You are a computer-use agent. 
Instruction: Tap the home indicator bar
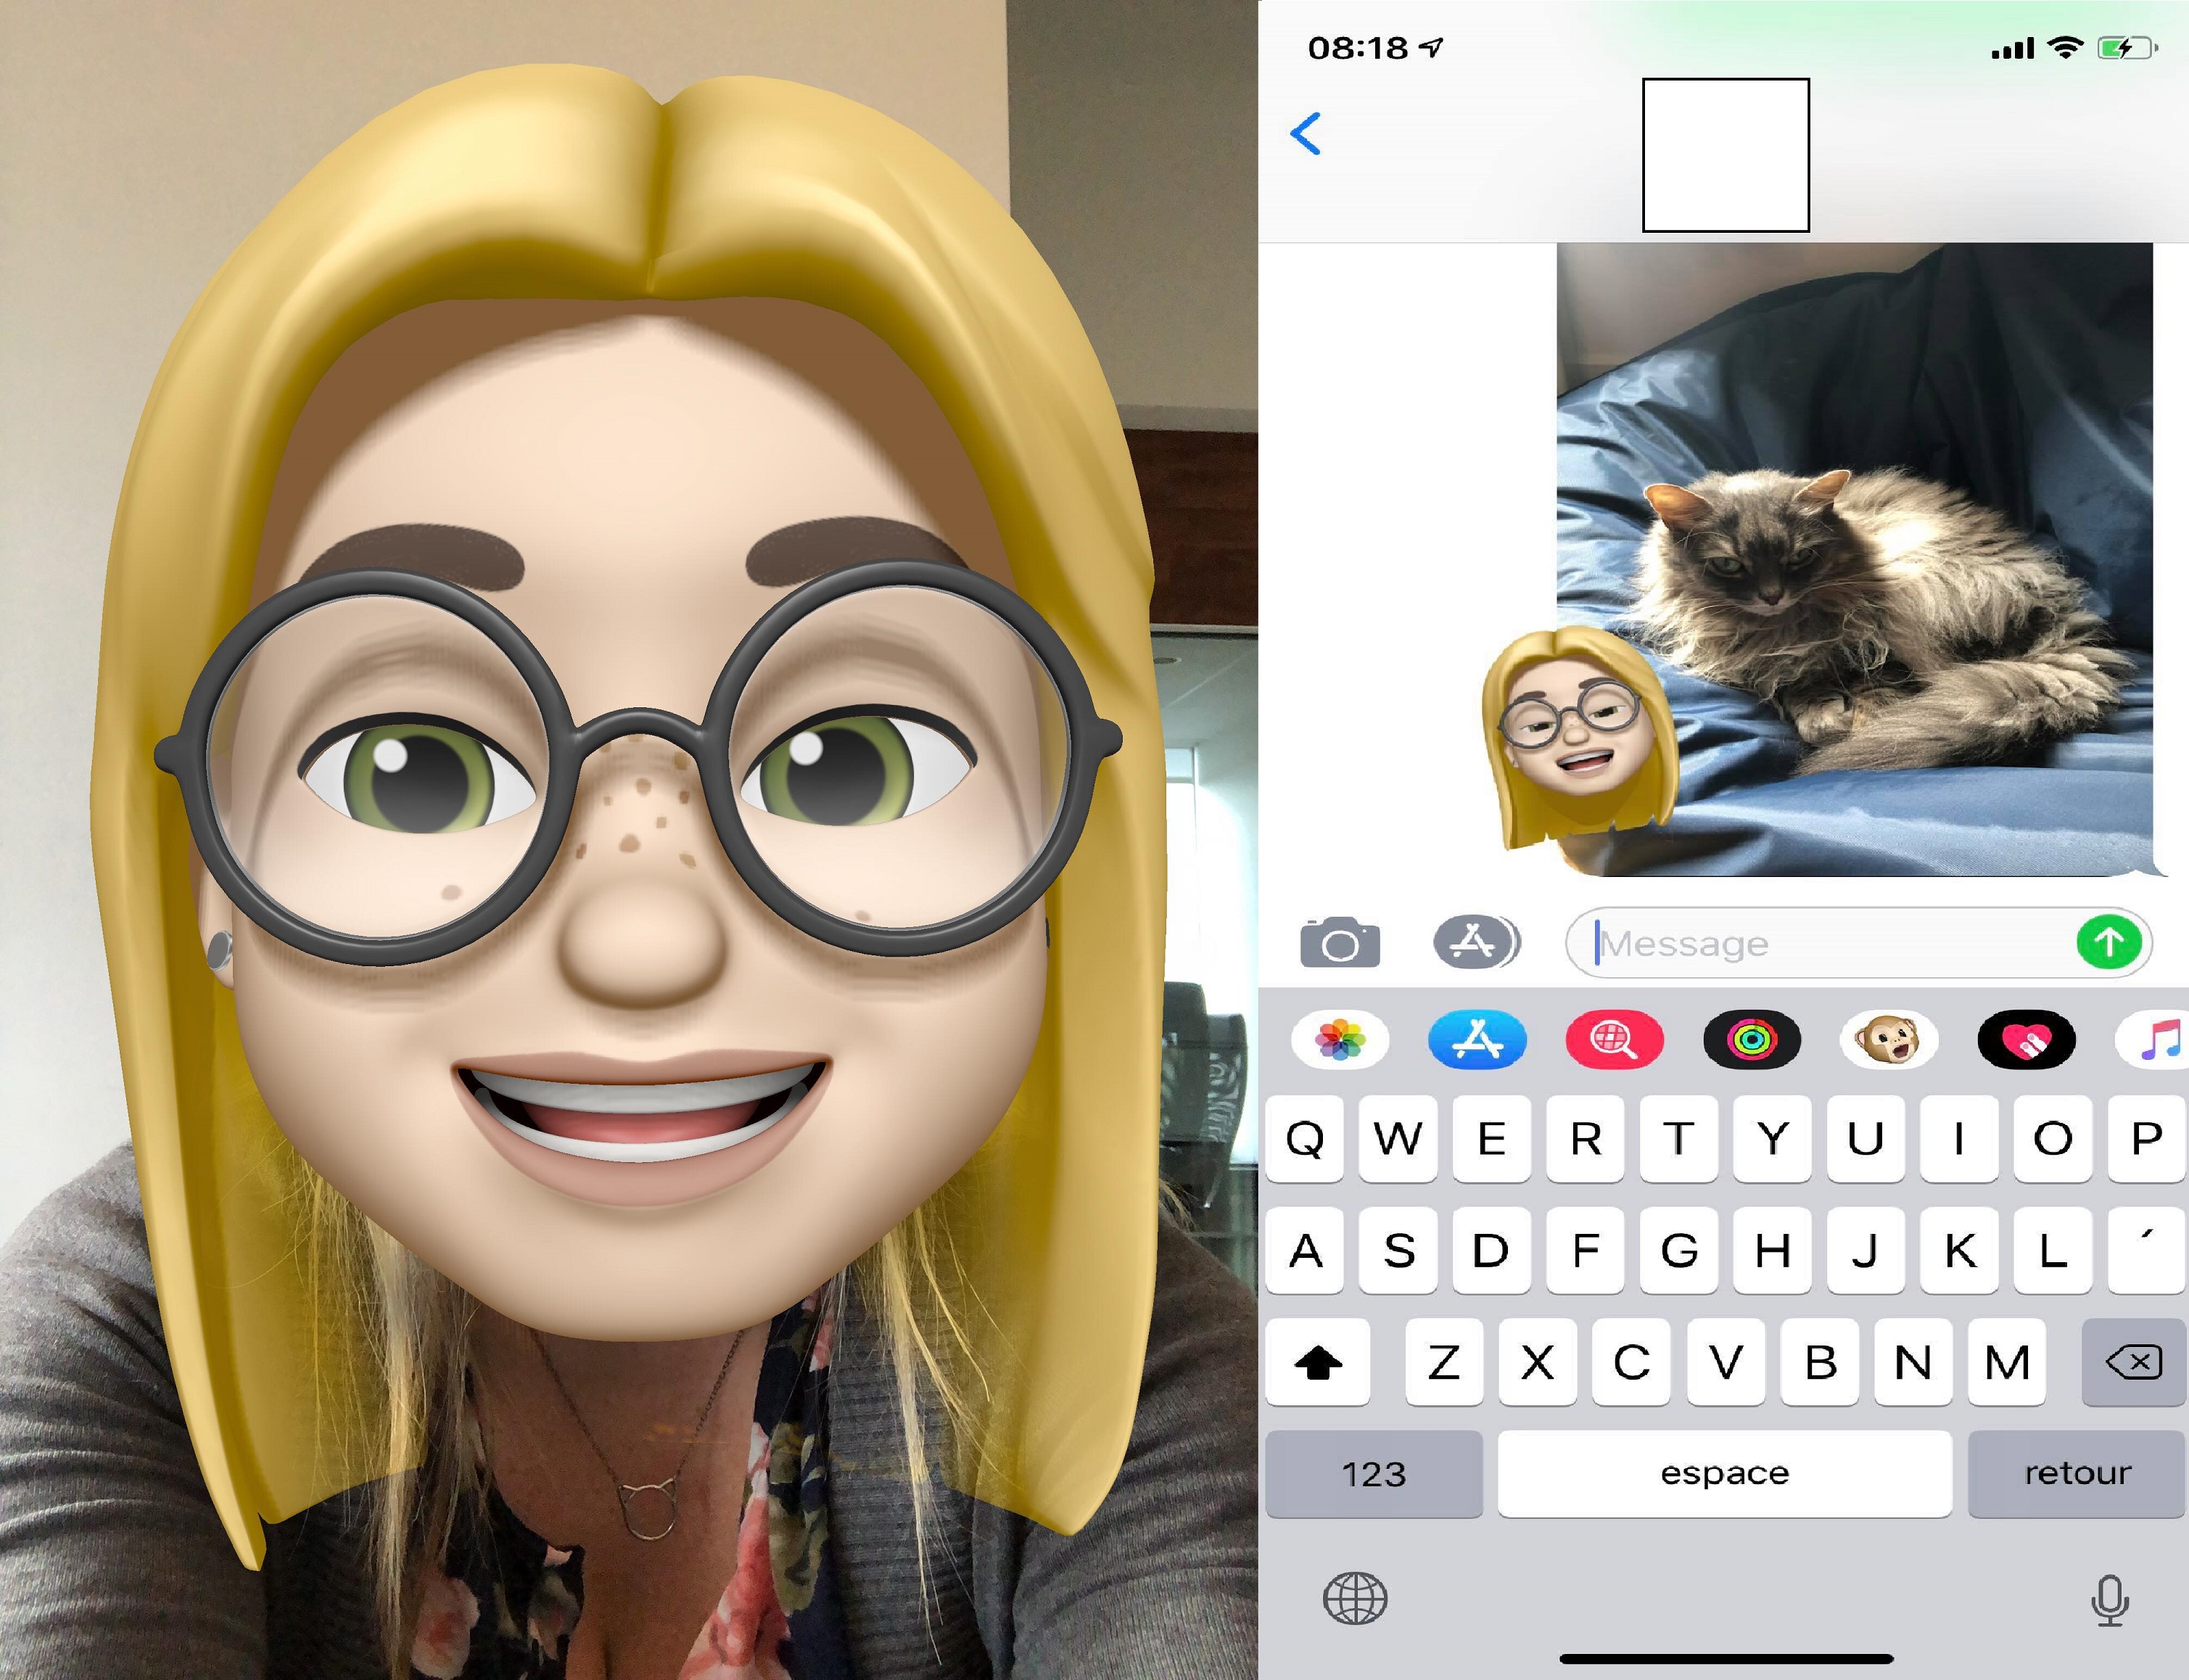(x=1726, y=1660)
